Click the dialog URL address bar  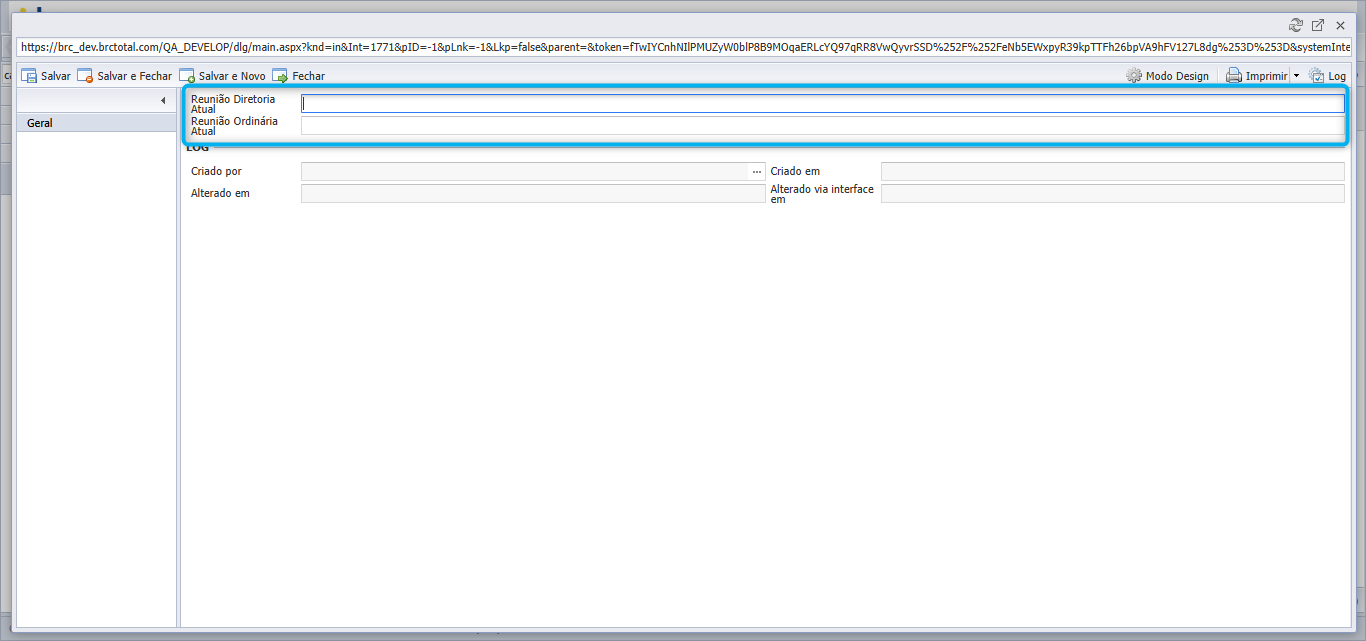coord(683,47)
